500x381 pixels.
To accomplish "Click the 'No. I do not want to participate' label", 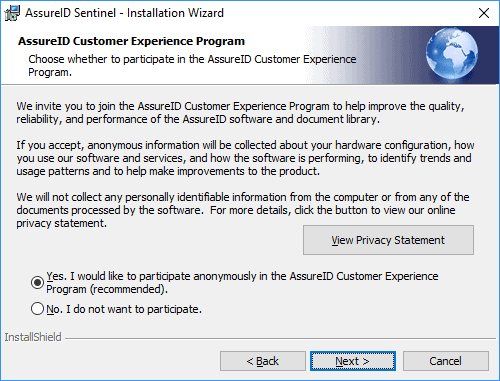I will tap(124, 309).
